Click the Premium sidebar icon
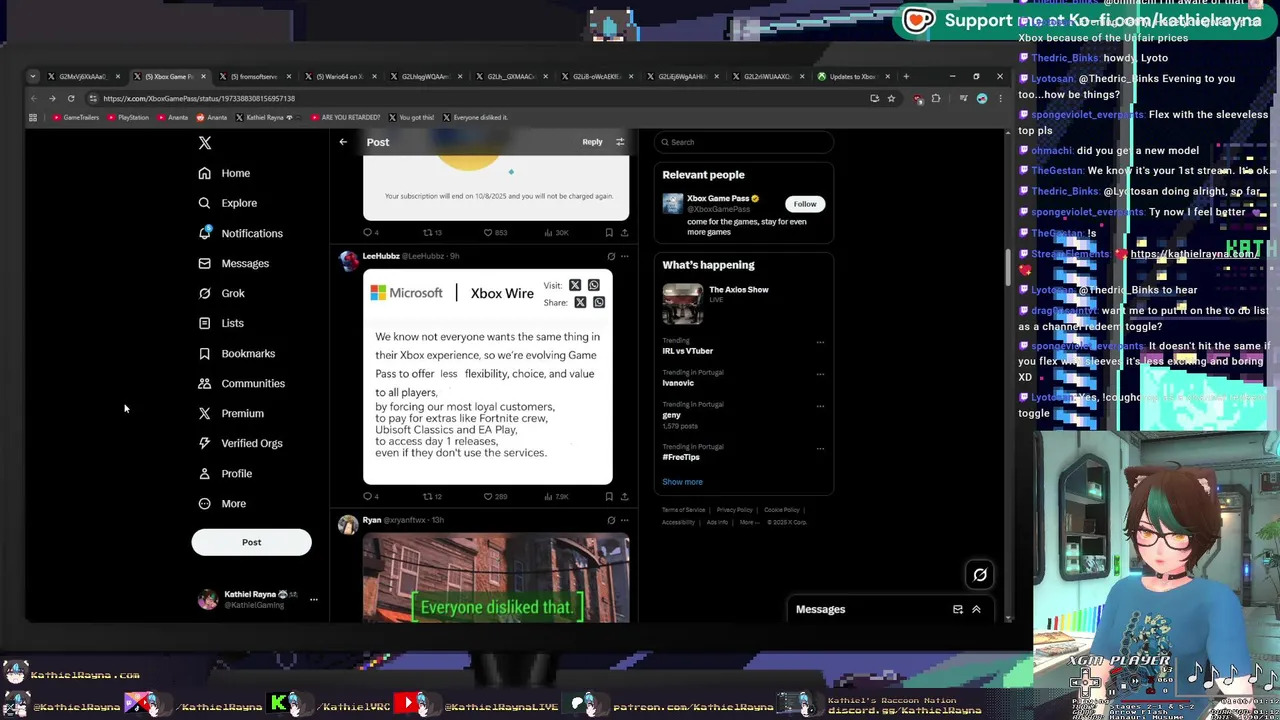The width and height of the screenshot is (1280, 720). [x=204, y=413]
